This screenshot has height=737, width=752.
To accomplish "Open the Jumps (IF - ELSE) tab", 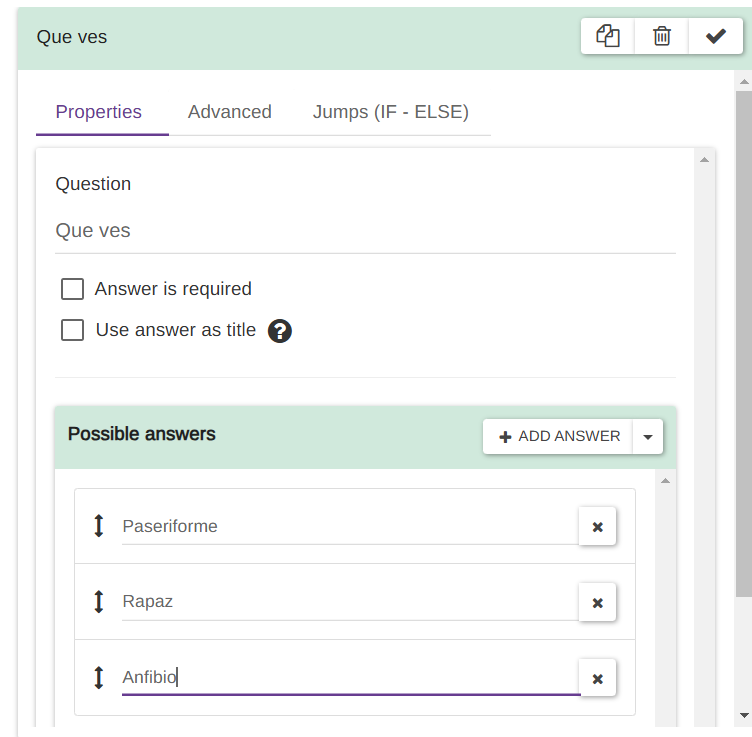I will [x=390, y=112].
